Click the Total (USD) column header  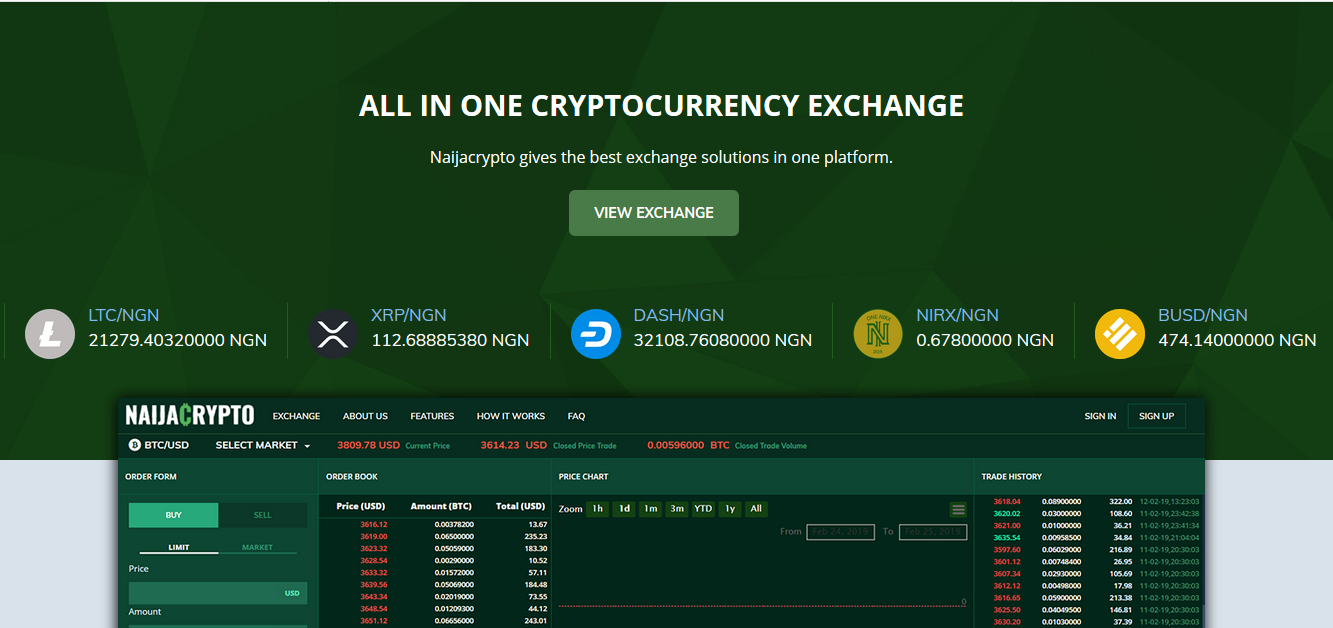pos(520,506)
